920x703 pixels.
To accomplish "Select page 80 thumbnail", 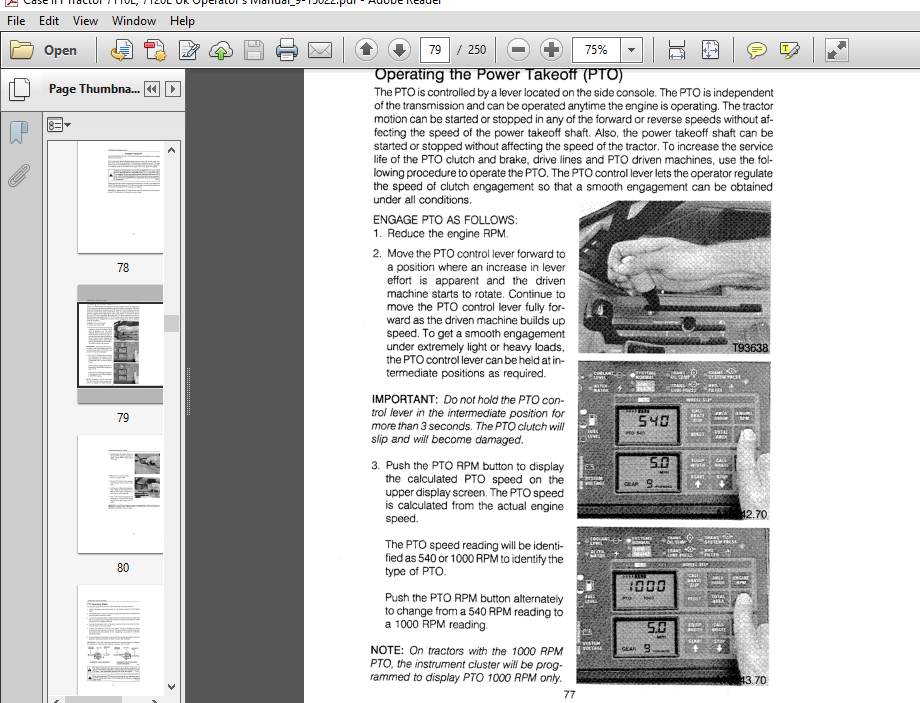I will coord(120,494).
